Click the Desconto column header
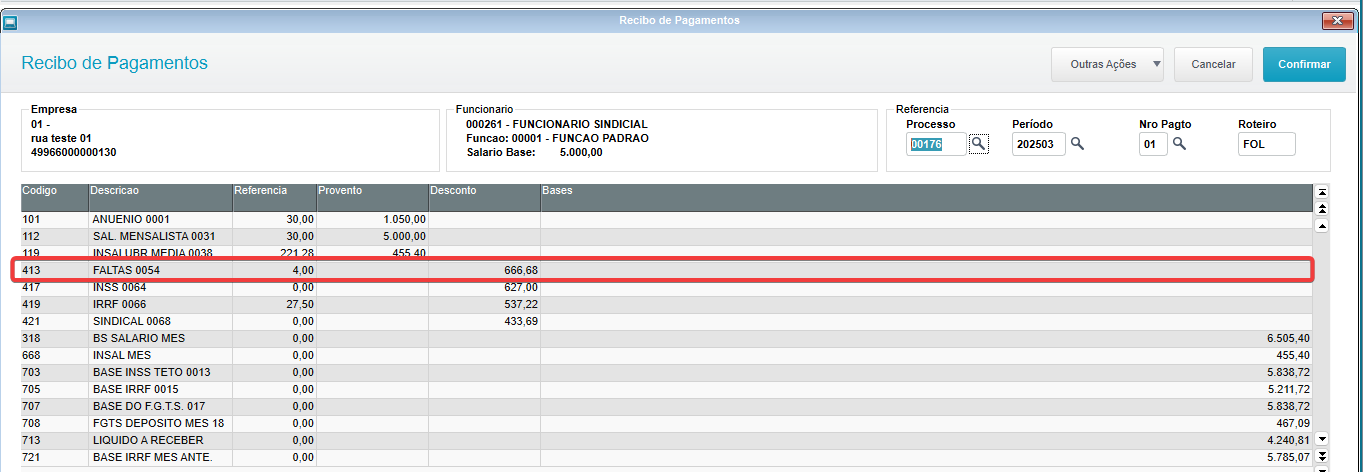The image size is (1363, 472). tap(484, 197)
